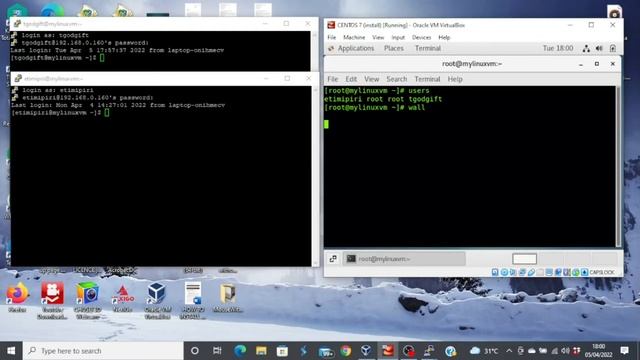Open Microsoft Store from the taskbar
The height and width of the screenshot is (360, 640).
(282, 351)
